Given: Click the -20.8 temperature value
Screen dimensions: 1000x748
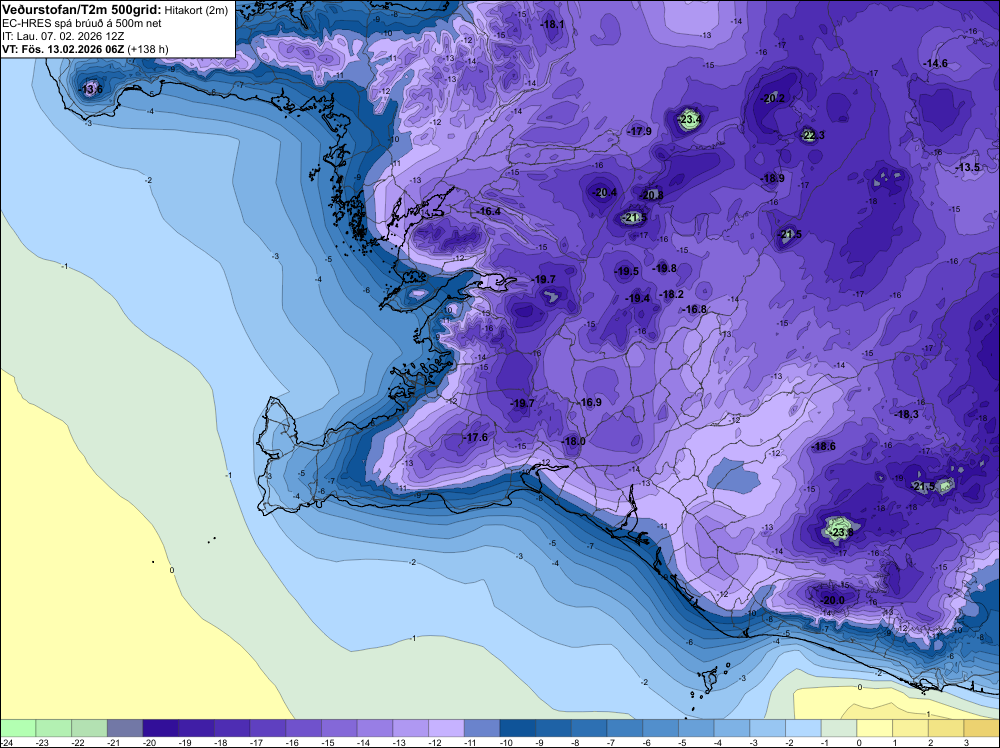Looking at the screenshot, I should [652, 195].
